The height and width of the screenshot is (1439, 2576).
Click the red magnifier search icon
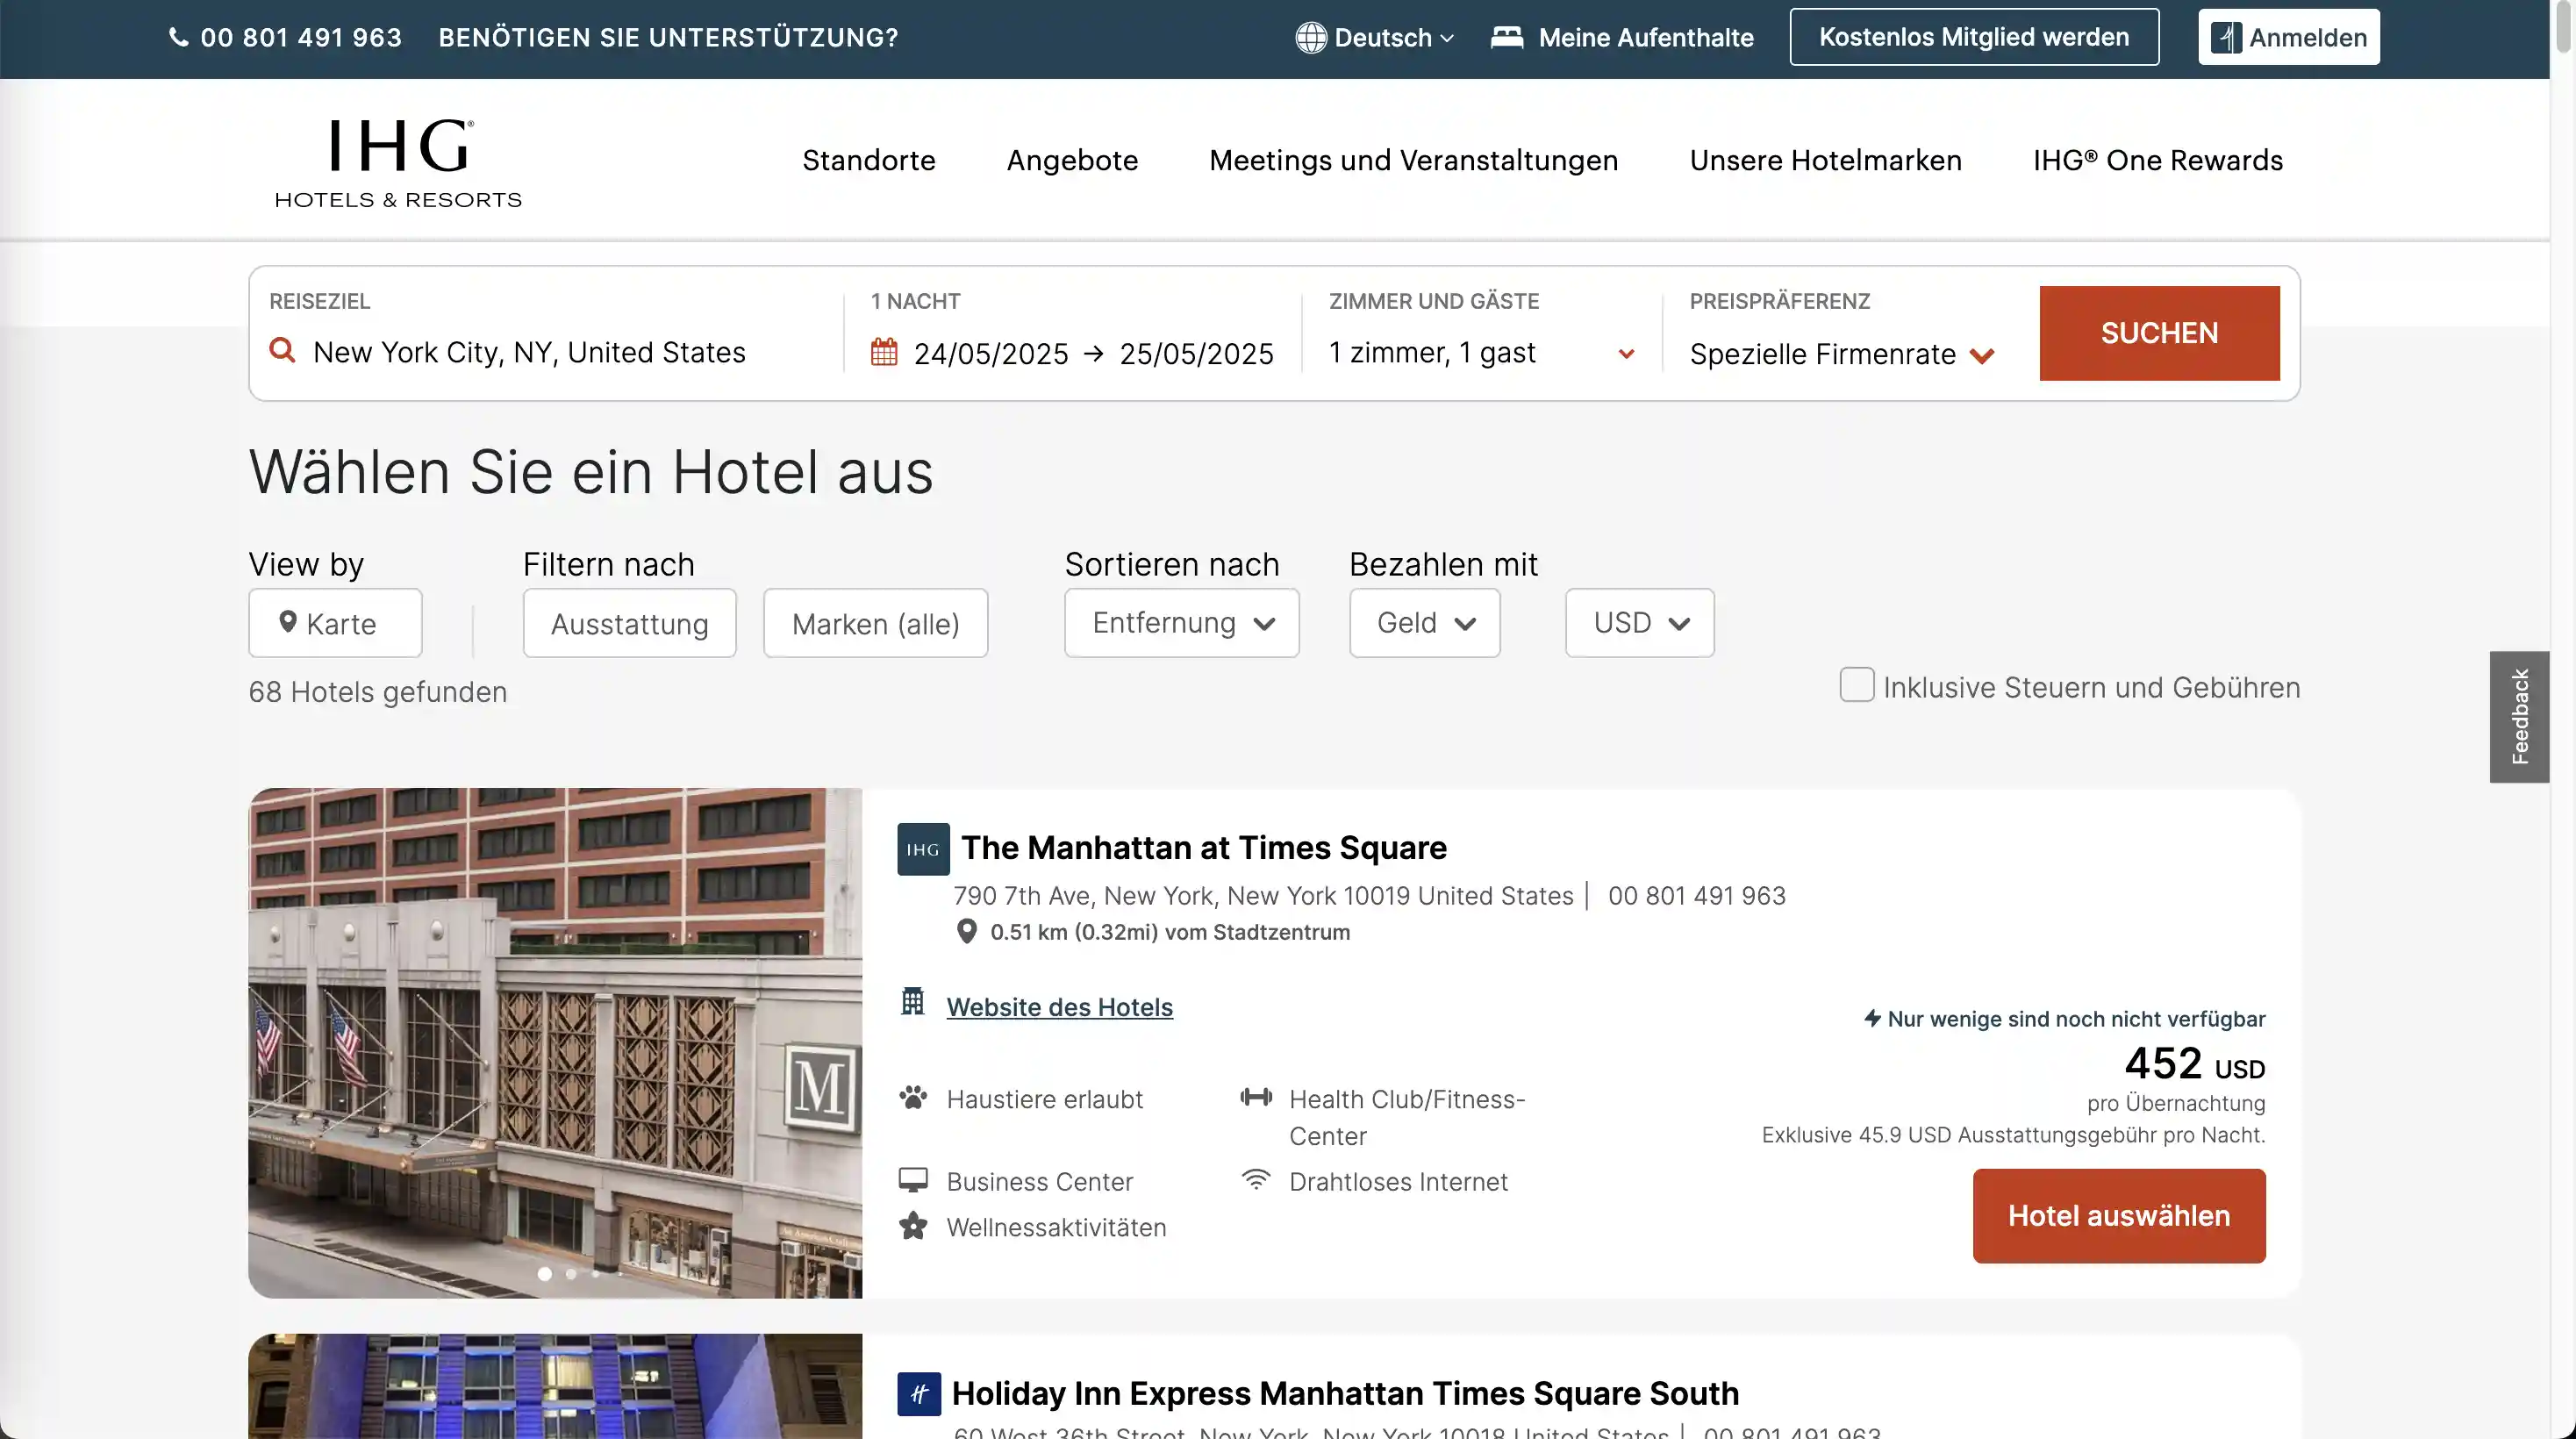coord(283,351)
